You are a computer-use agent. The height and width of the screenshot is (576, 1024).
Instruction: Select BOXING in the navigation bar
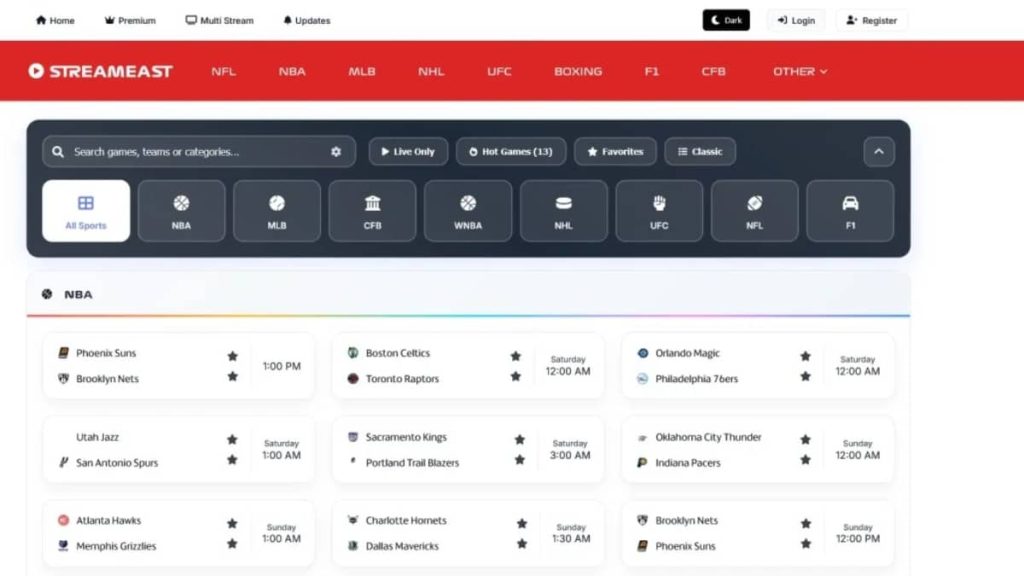pyautogui.click(x=578, y=71)
